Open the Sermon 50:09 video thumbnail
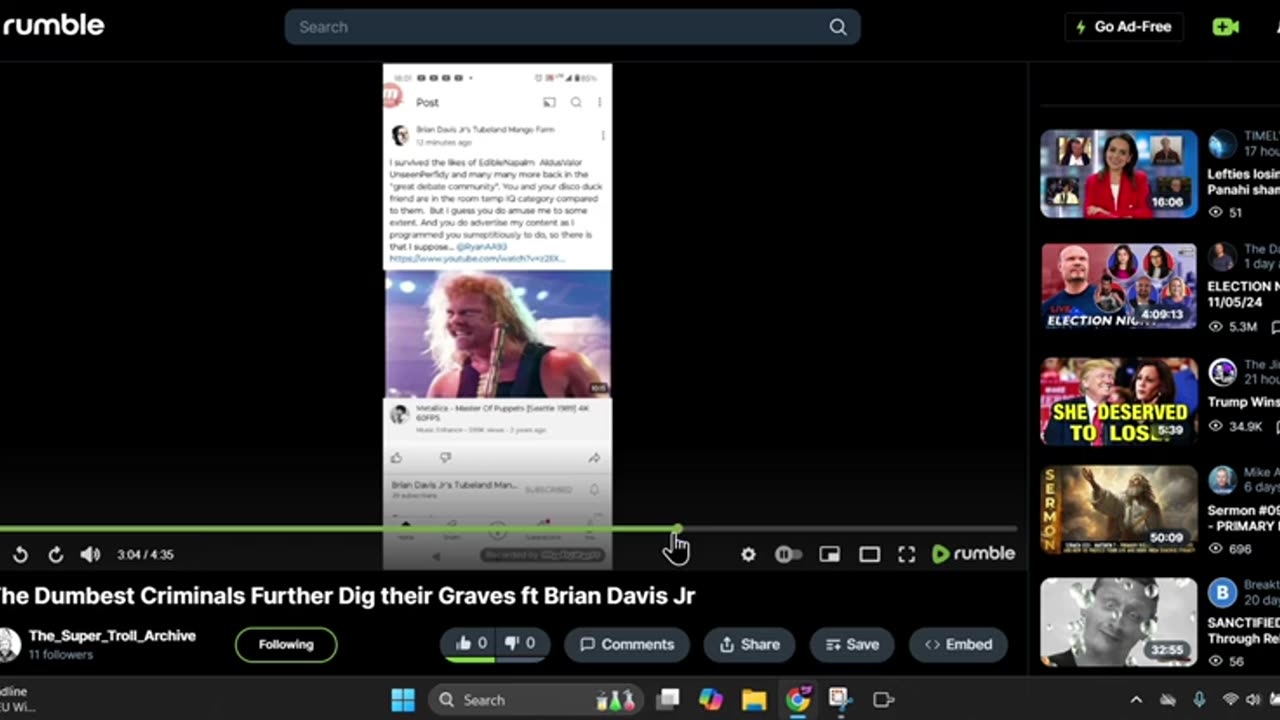This screenshot has width=1280, height=720. 1118,510
